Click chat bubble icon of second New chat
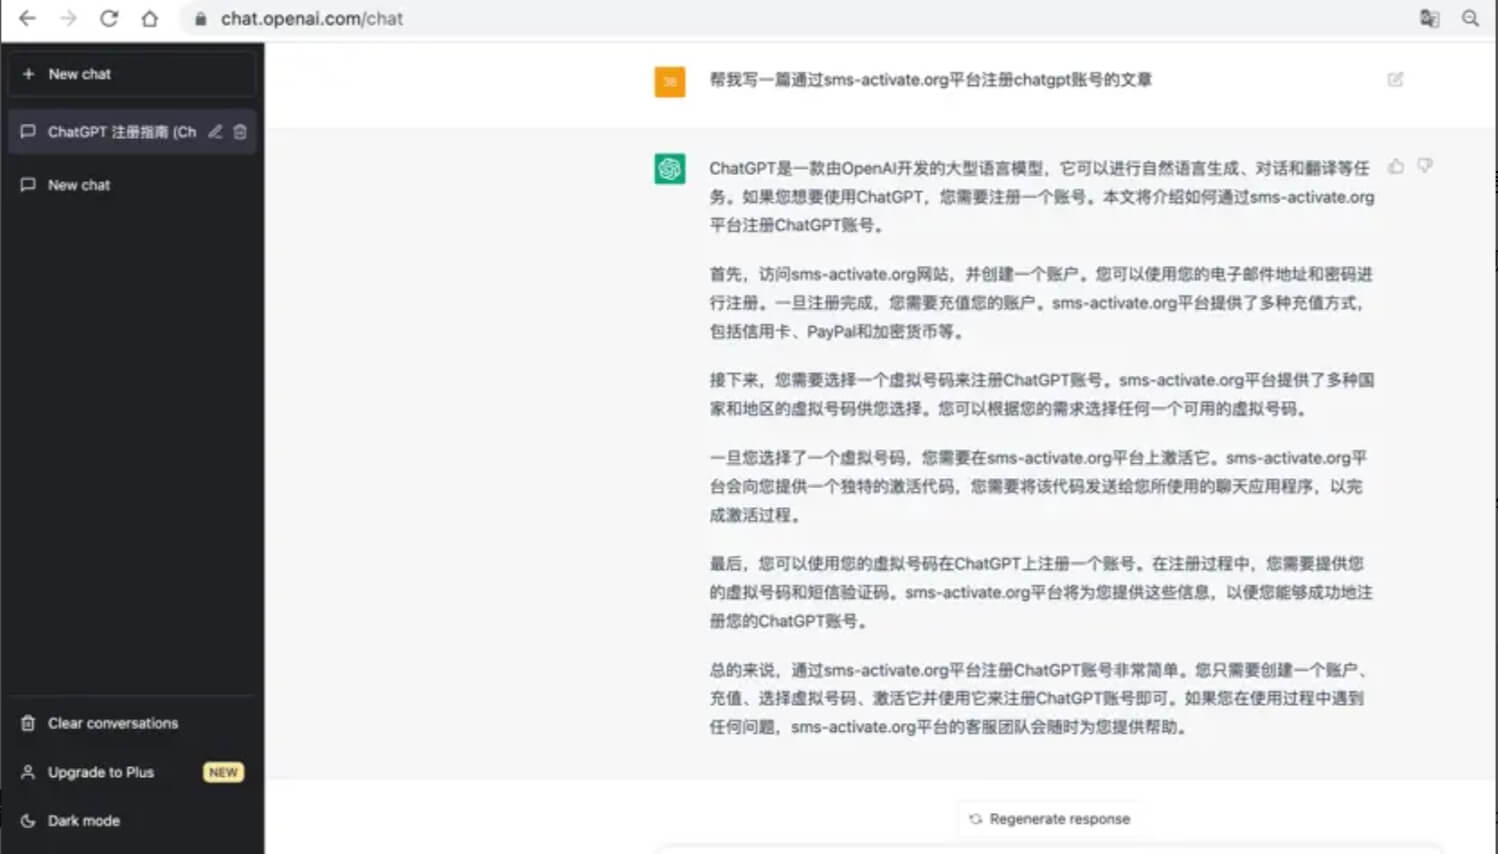The height and width of the screenshot is (854, 1498). (28, 185)
